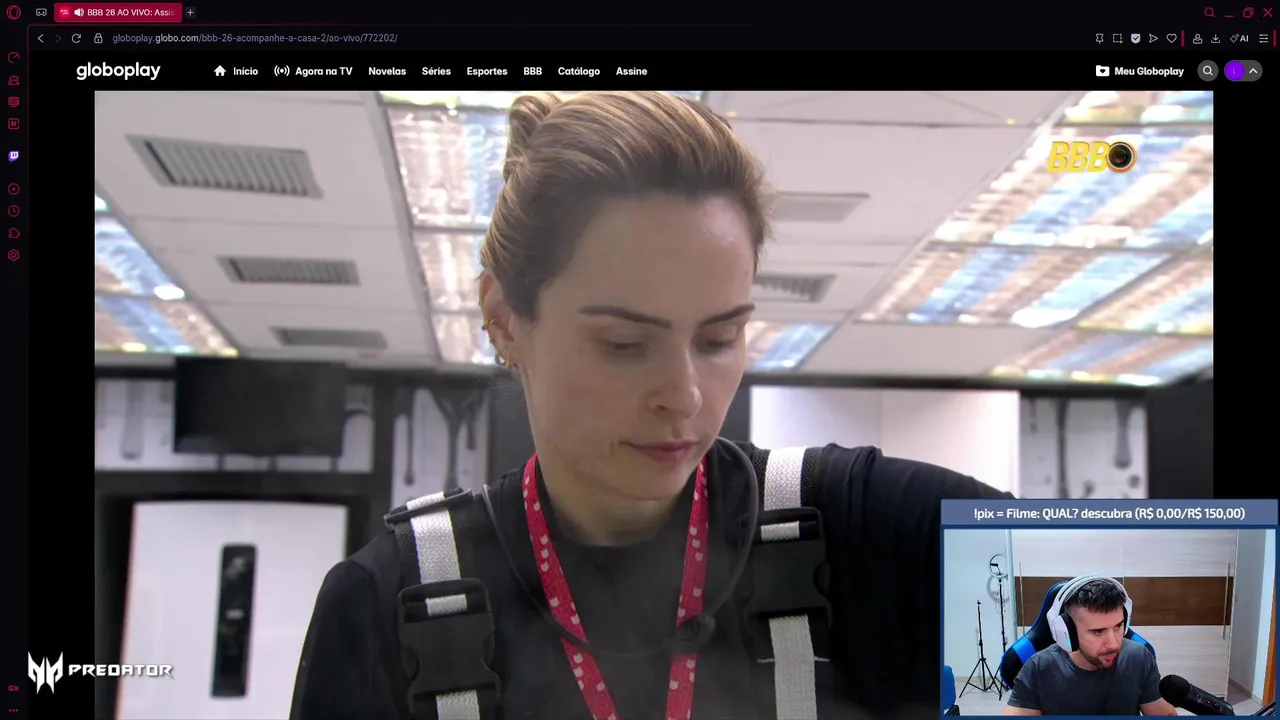This screenshot has width=1280, height=720.
Task: Open Easy Setup sliders icon
Action: (1264, 38)
